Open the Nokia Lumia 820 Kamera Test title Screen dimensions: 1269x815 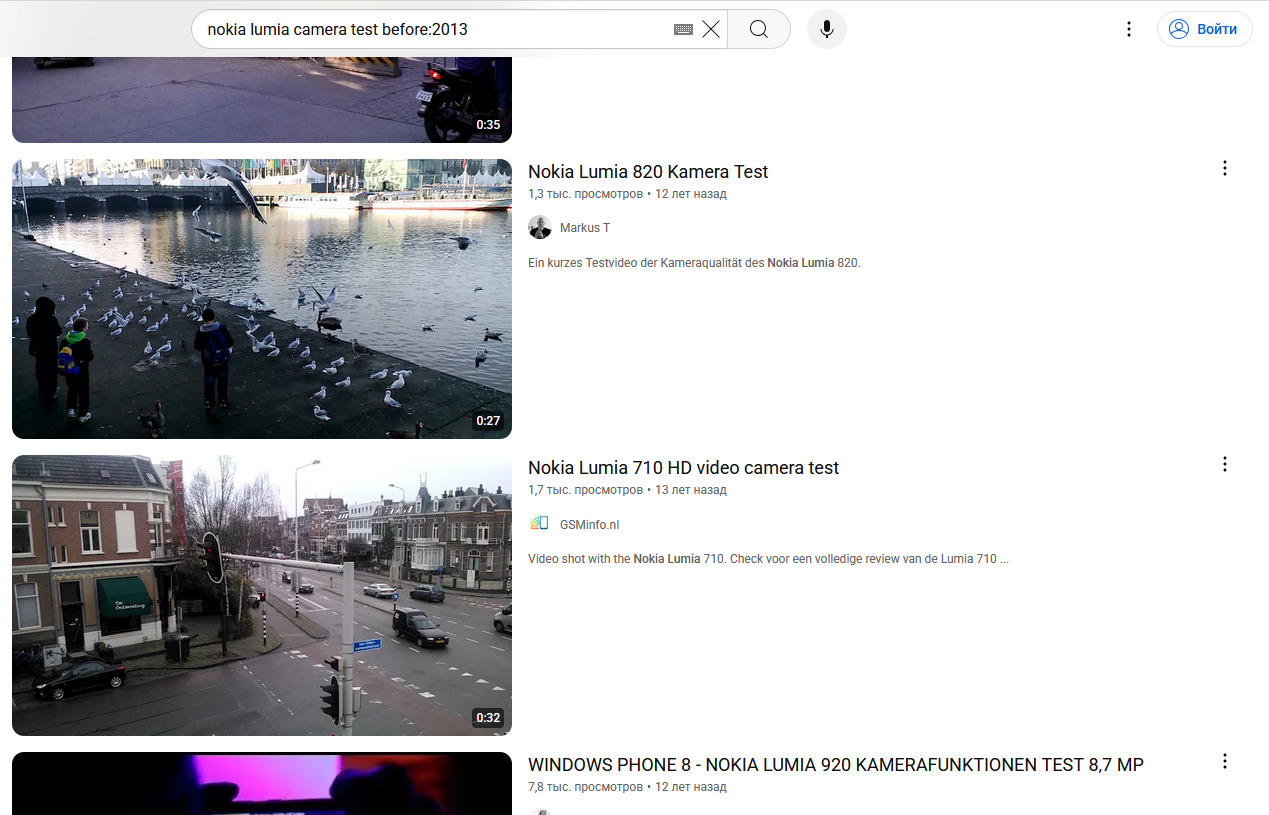click(x=647, y=172)
